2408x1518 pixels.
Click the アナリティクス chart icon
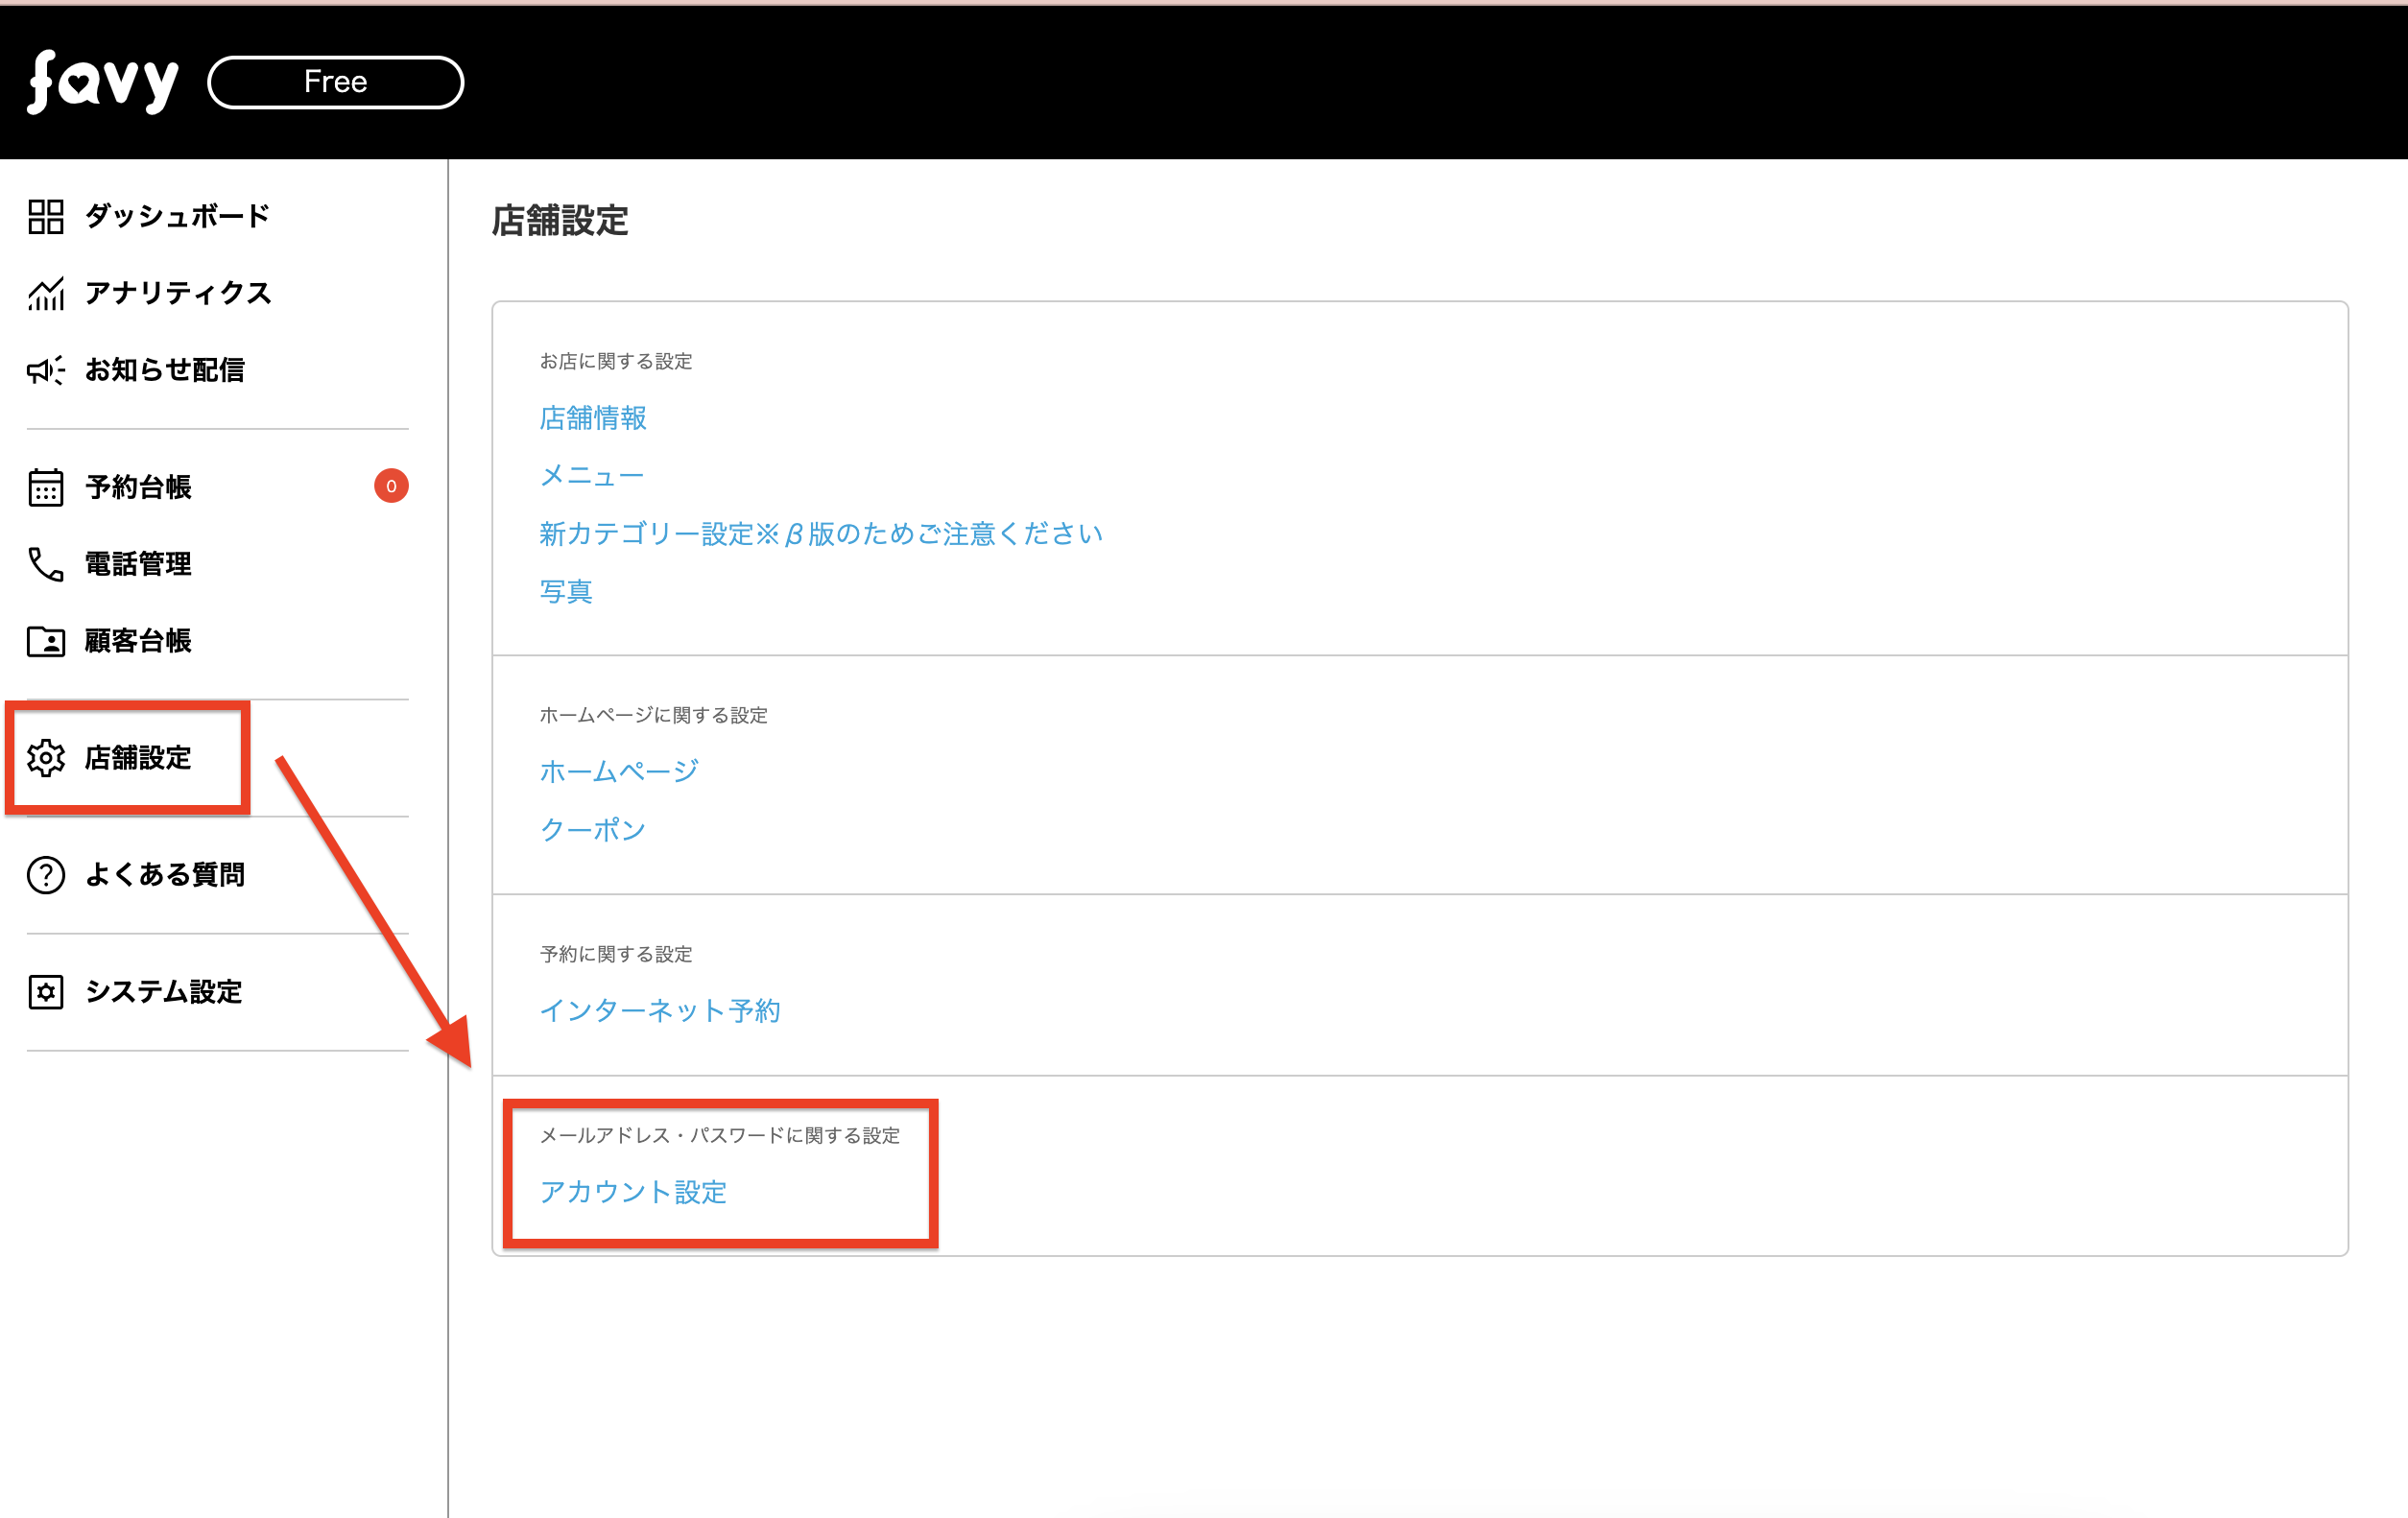pos(46,293)
